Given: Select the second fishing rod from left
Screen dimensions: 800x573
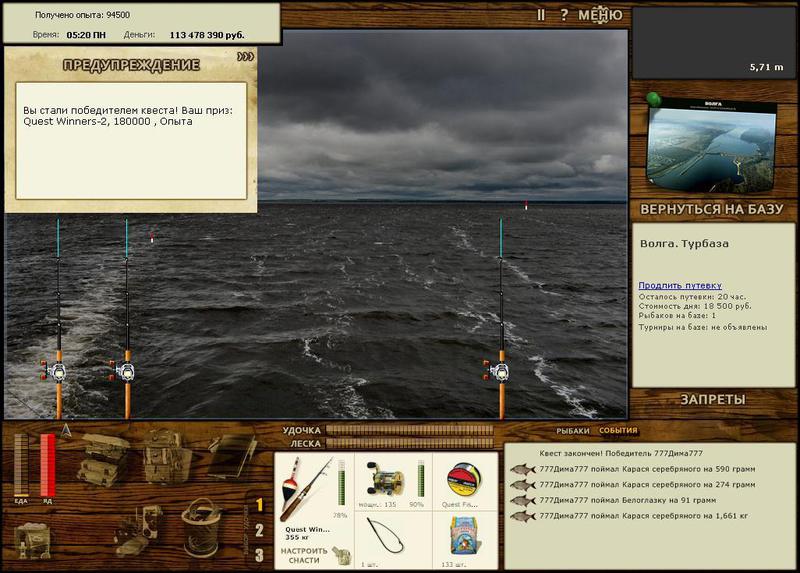Looking at the screenshot, I should click(127, 319).
